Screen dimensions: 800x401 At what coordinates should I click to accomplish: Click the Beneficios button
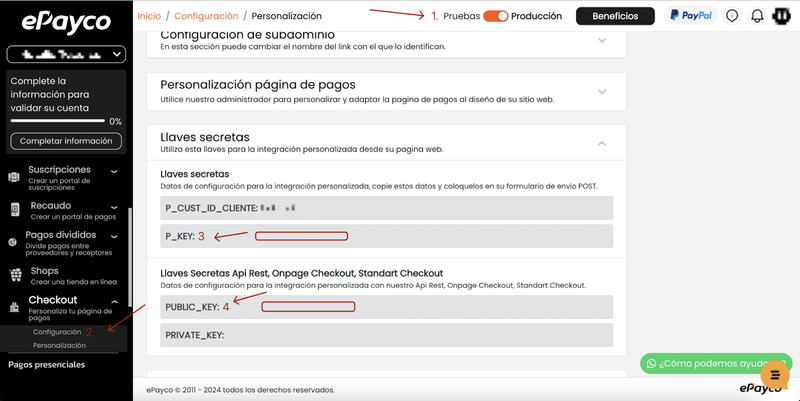coord(615,16)
